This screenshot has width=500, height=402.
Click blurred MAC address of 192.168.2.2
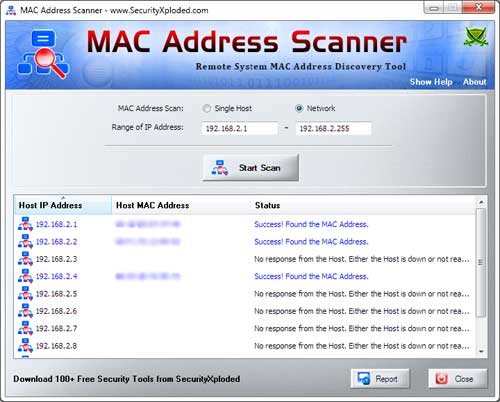pyautogui.click(x=148, y=241)
